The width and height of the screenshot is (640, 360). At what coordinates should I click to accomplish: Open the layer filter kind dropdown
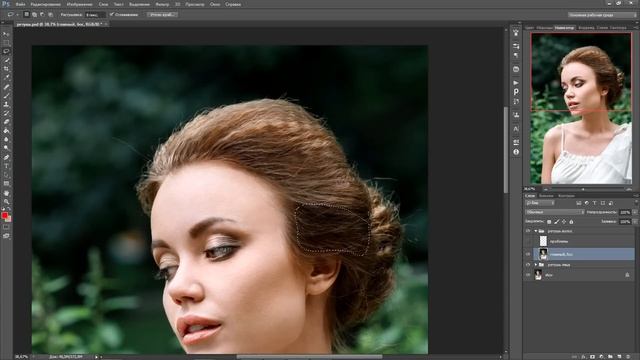[x=540, y=203]
